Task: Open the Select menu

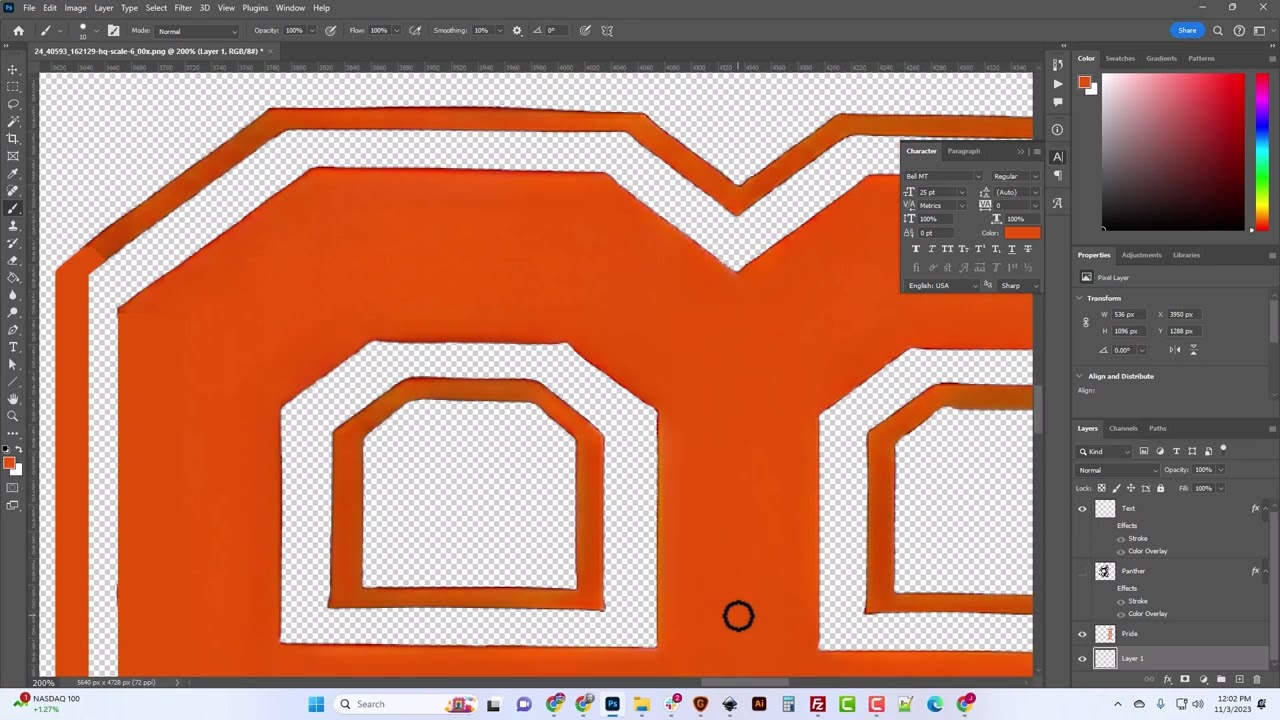Action: point(156,8)
